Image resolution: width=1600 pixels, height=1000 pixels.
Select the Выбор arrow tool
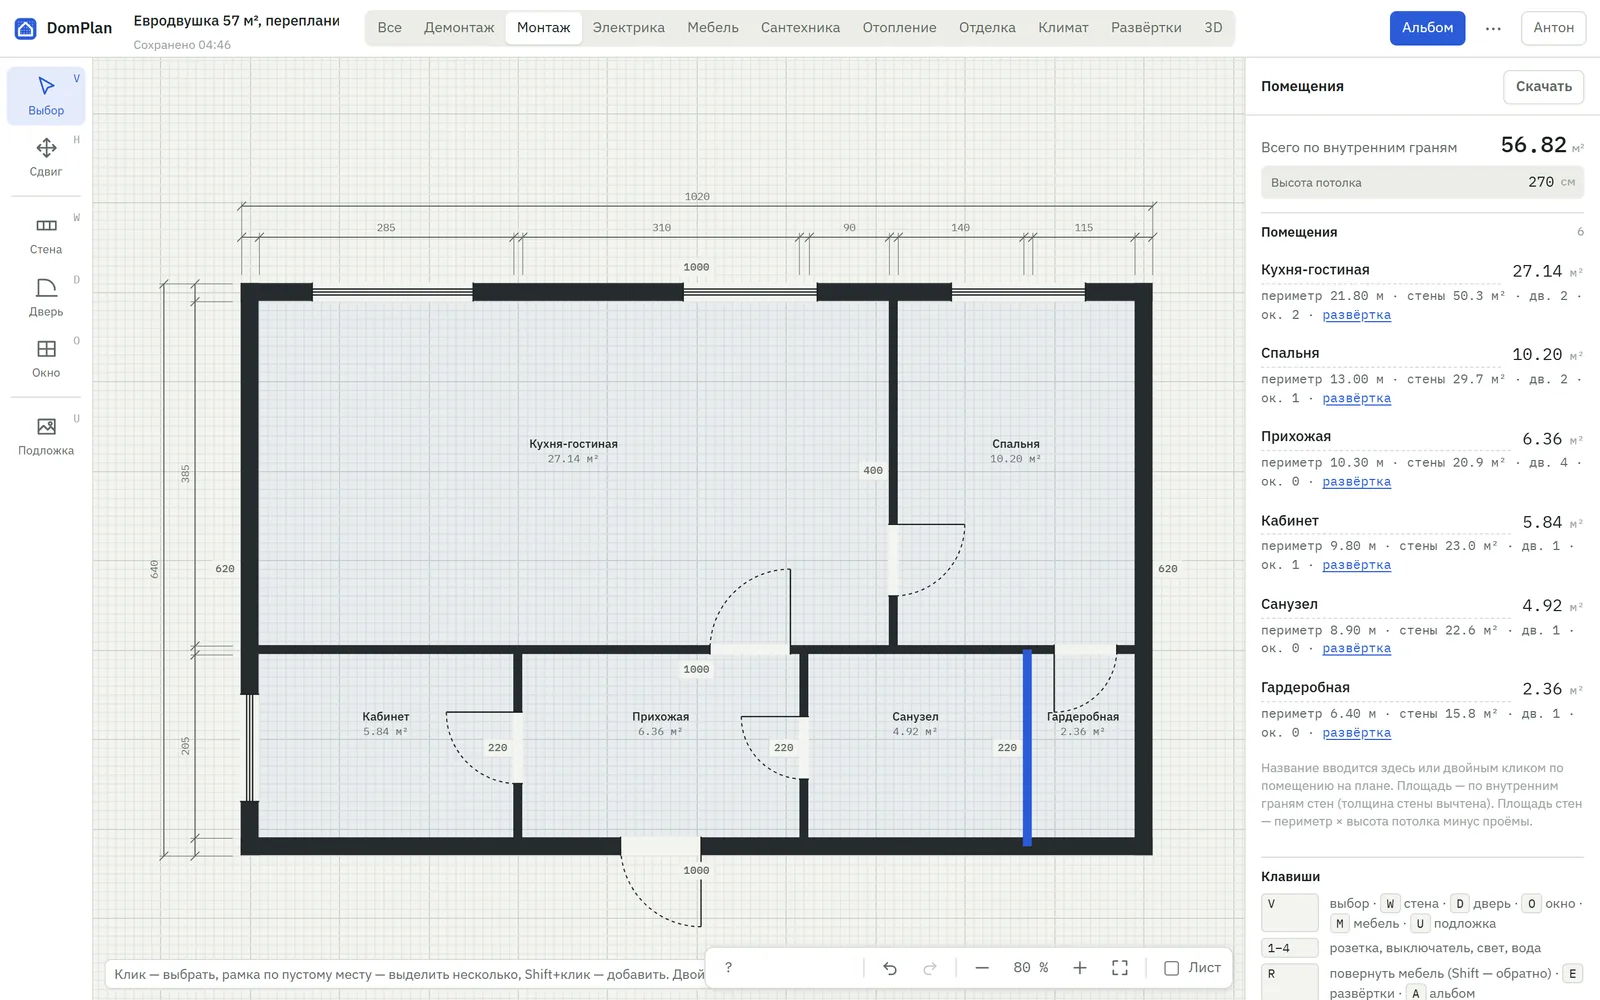(46, 96)
